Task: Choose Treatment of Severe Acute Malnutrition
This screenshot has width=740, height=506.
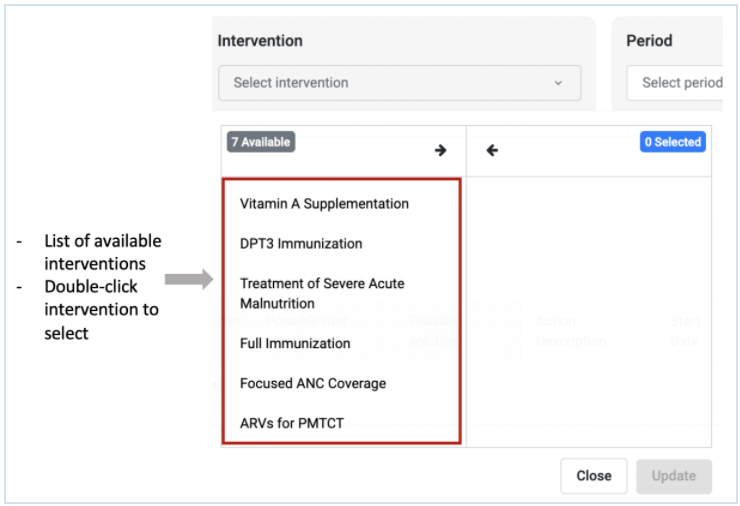Action: click(x=322, y=293)
